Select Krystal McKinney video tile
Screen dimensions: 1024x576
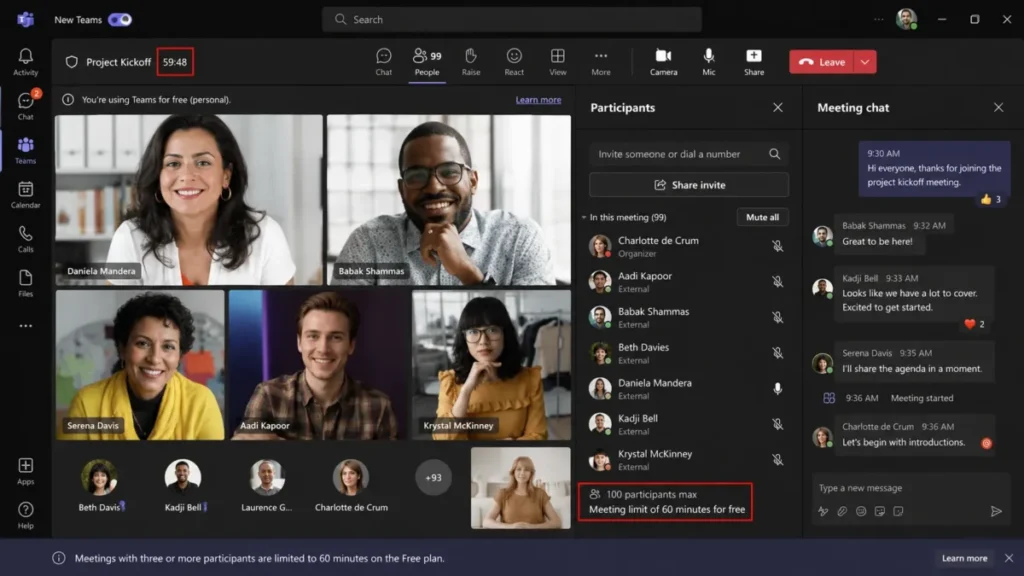(491, 365)
